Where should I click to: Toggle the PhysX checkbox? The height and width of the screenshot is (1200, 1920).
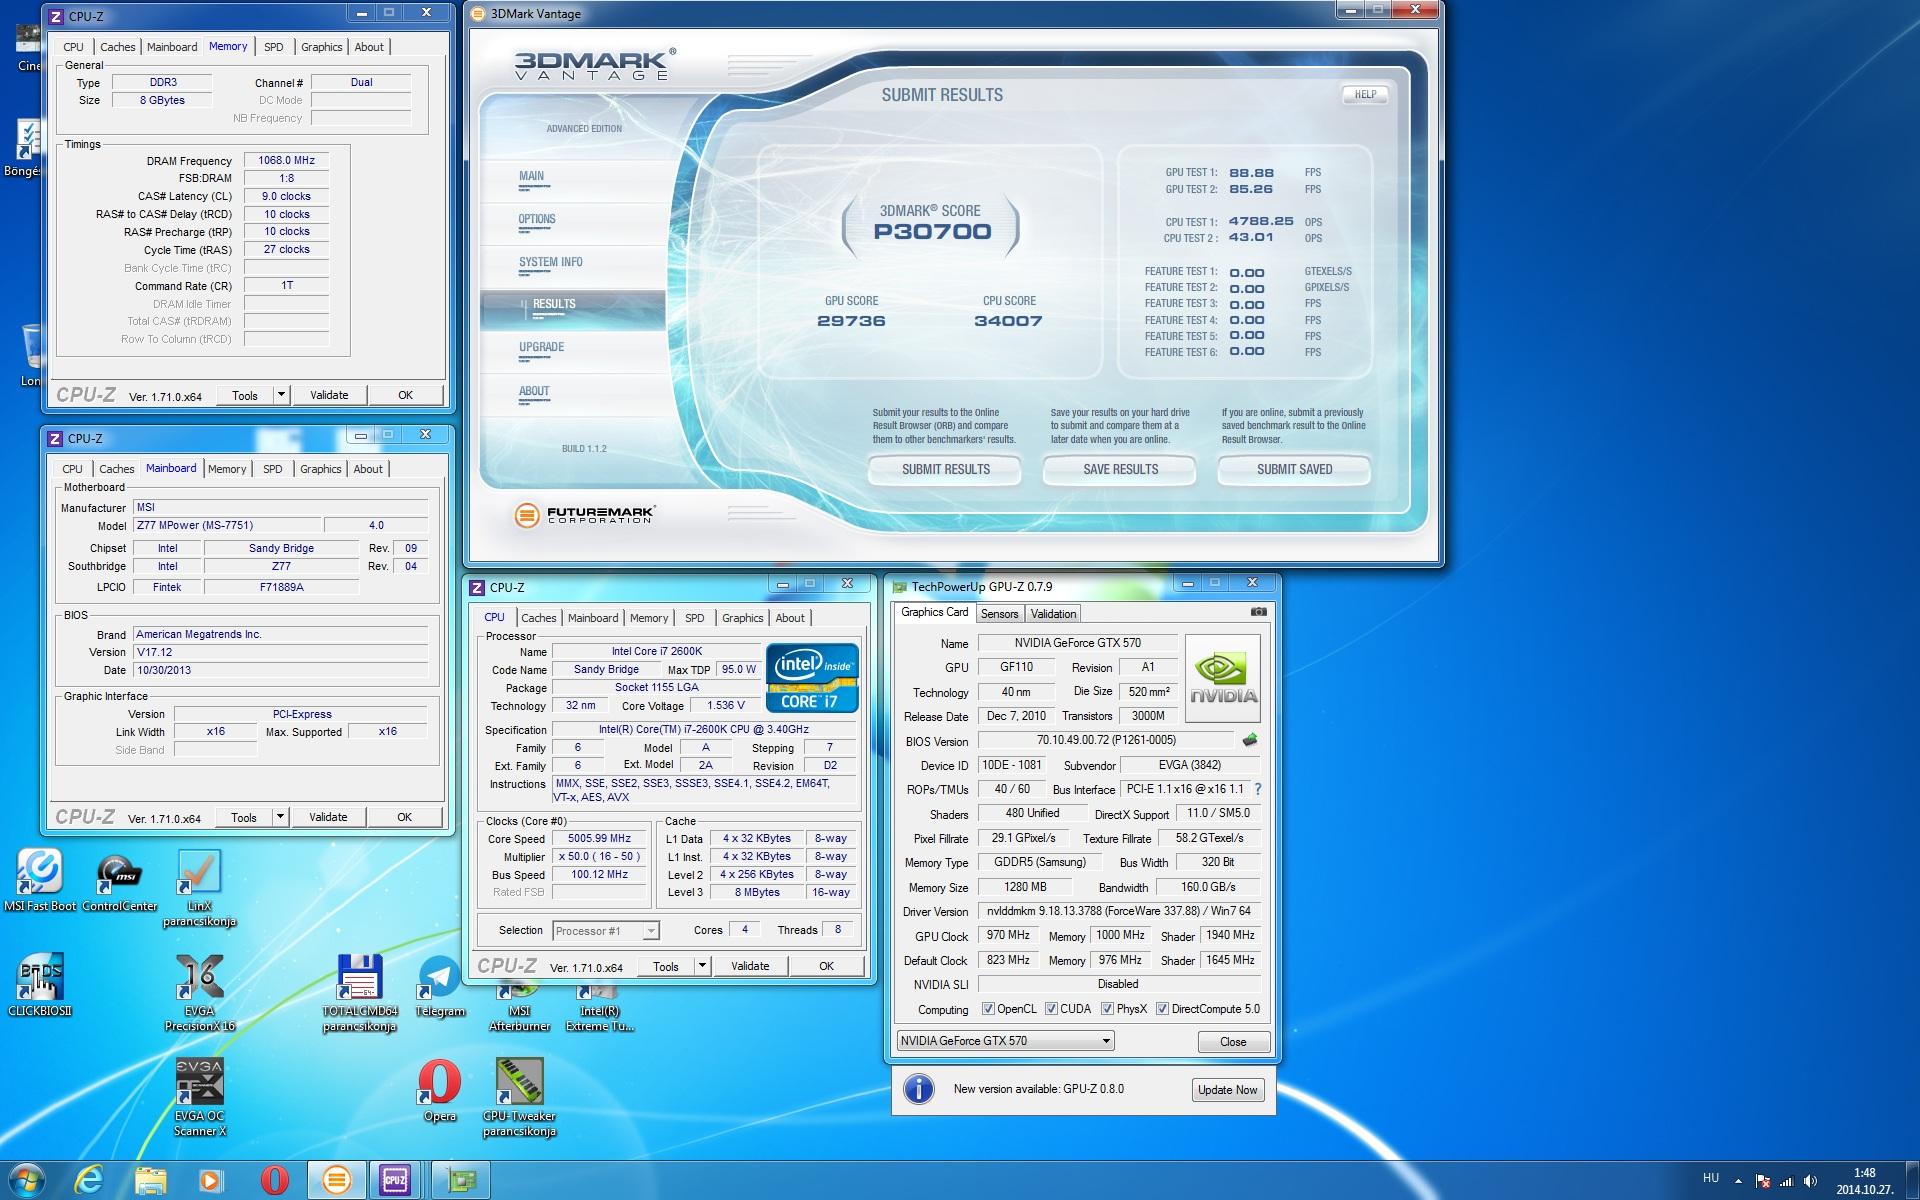click(1107, 1009)
